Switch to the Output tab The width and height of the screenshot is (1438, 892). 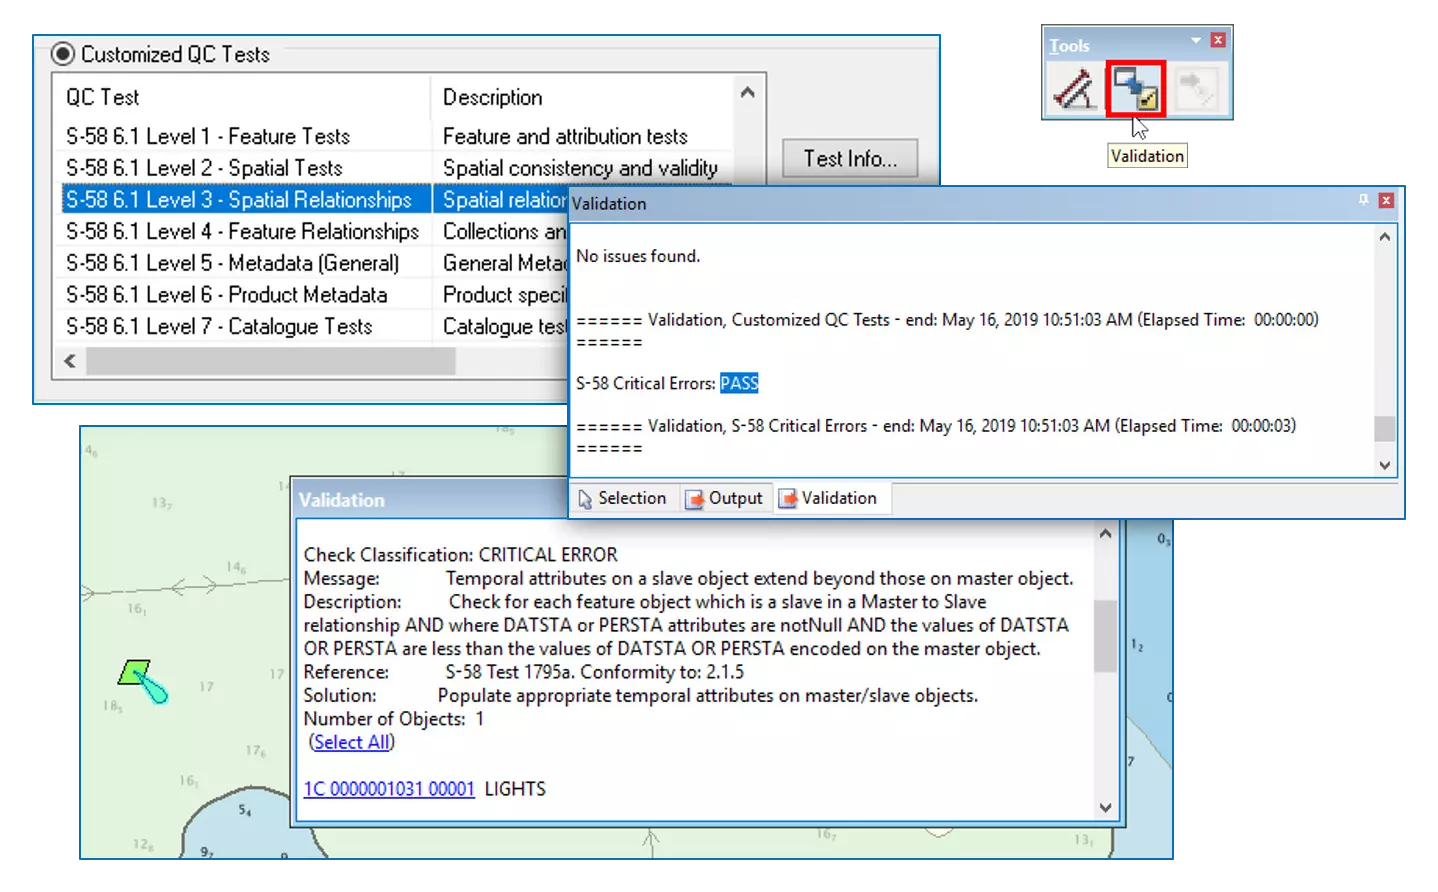727,498
